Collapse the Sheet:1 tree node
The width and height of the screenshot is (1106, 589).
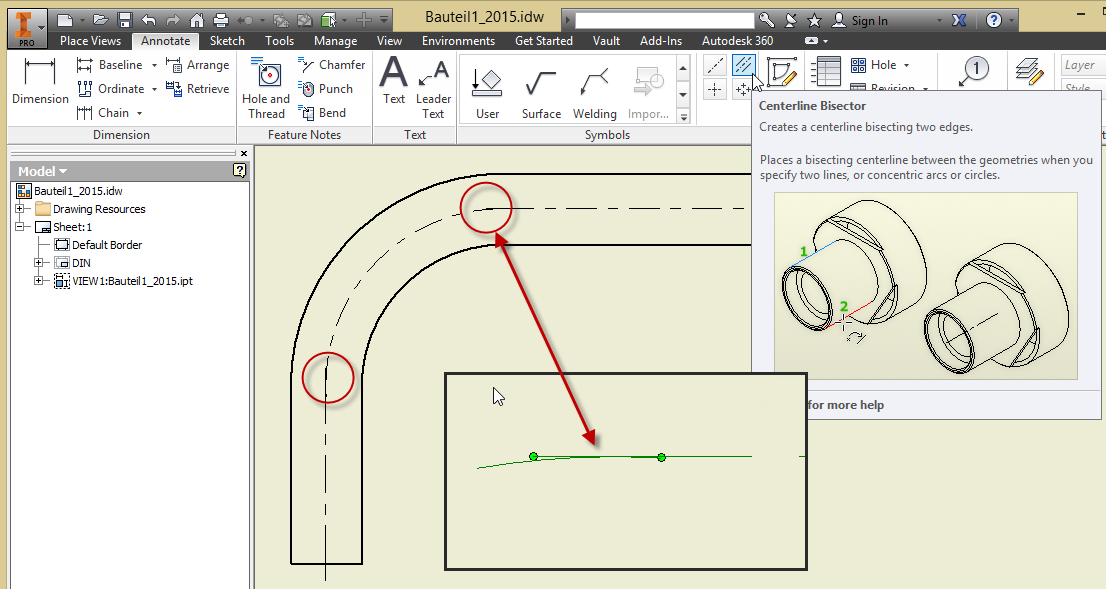pyautogui.click(x=21, y=227)
